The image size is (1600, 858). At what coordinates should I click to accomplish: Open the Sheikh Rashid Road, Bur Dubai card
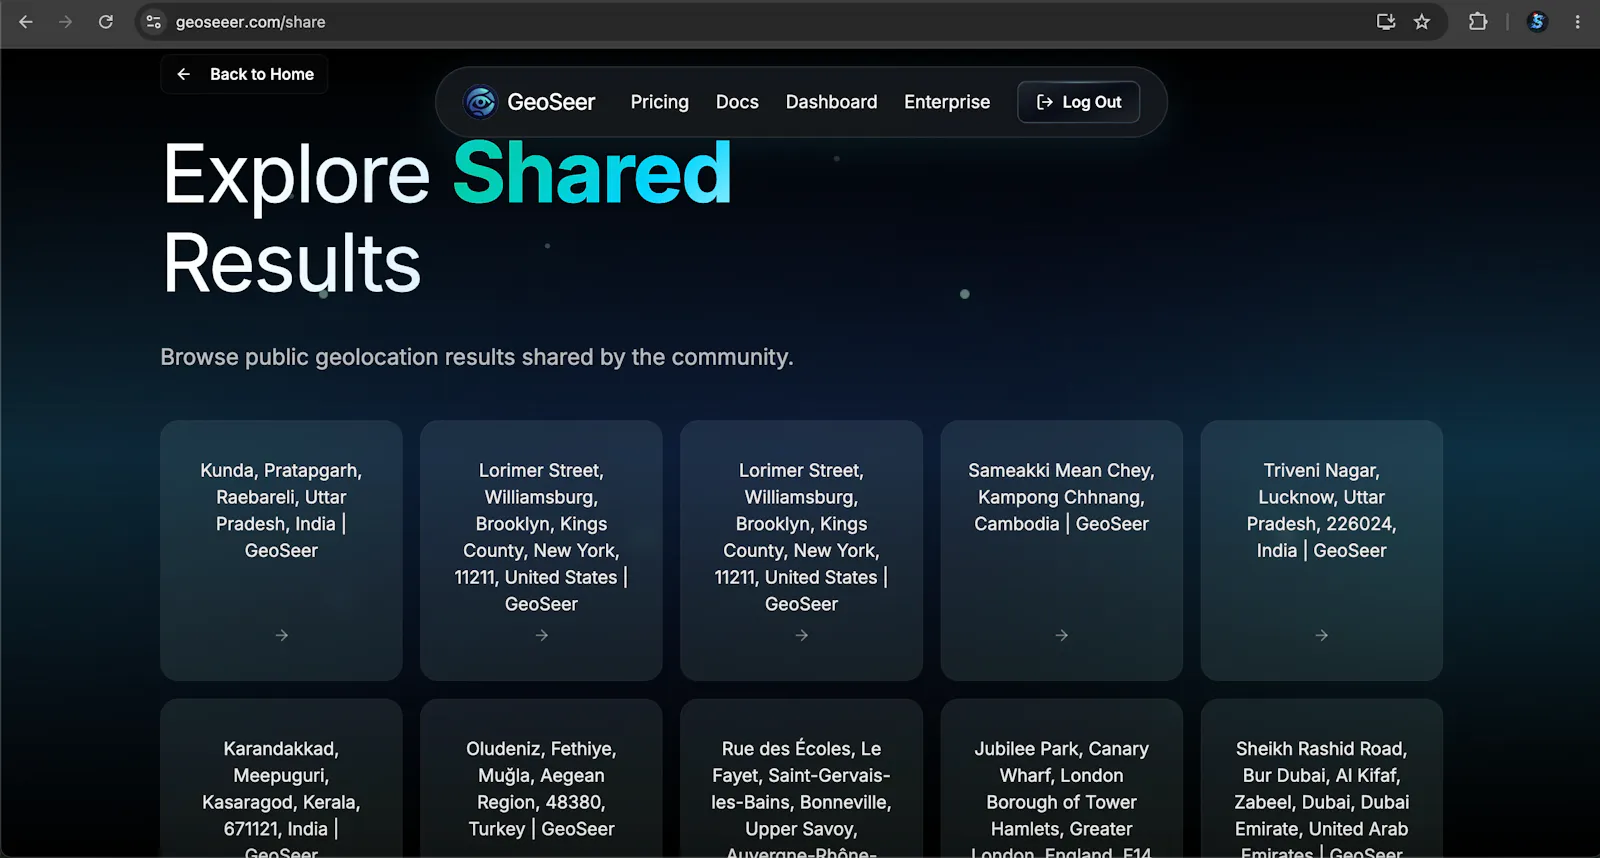(x=1322, y=779)
